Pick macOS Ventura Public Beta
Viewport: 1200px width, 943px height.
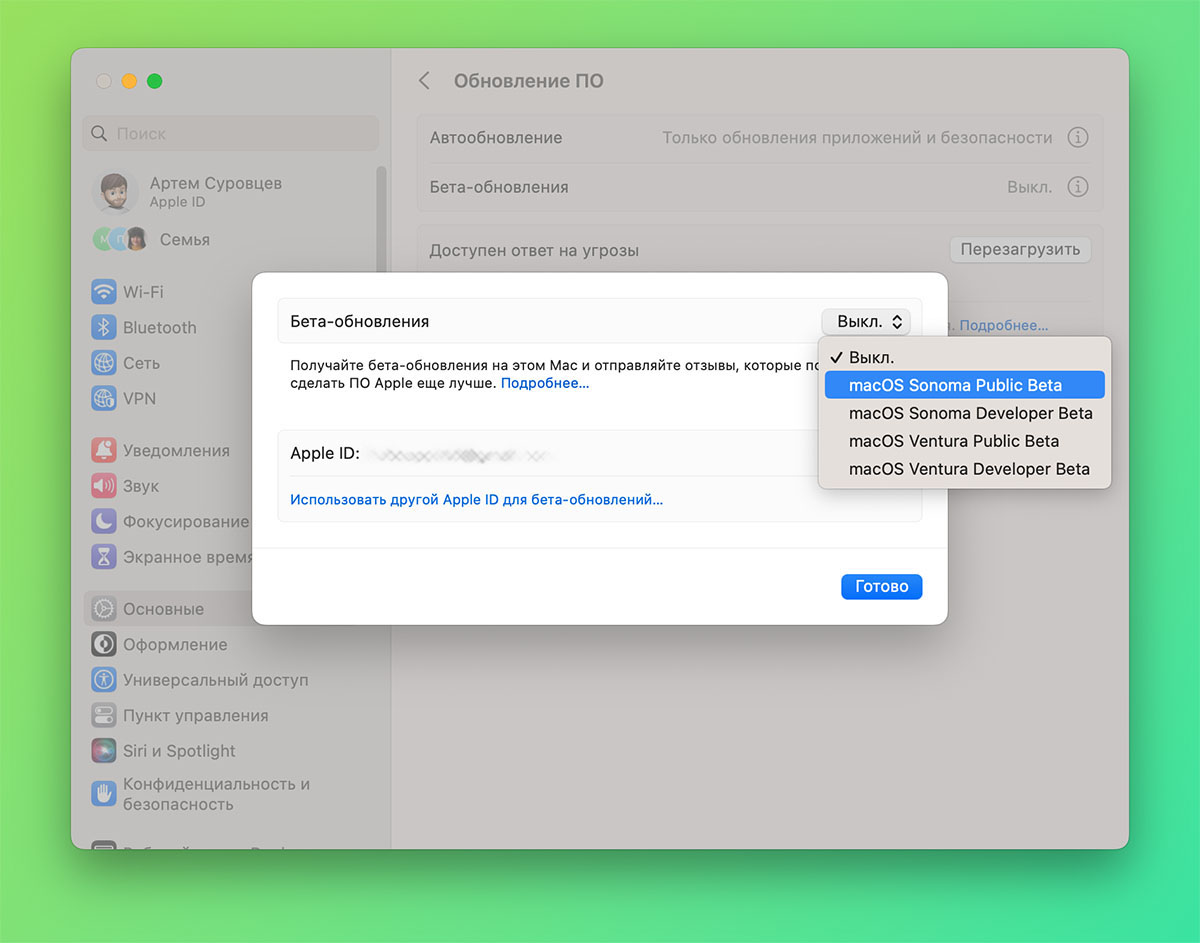click(x=964, y=441)
